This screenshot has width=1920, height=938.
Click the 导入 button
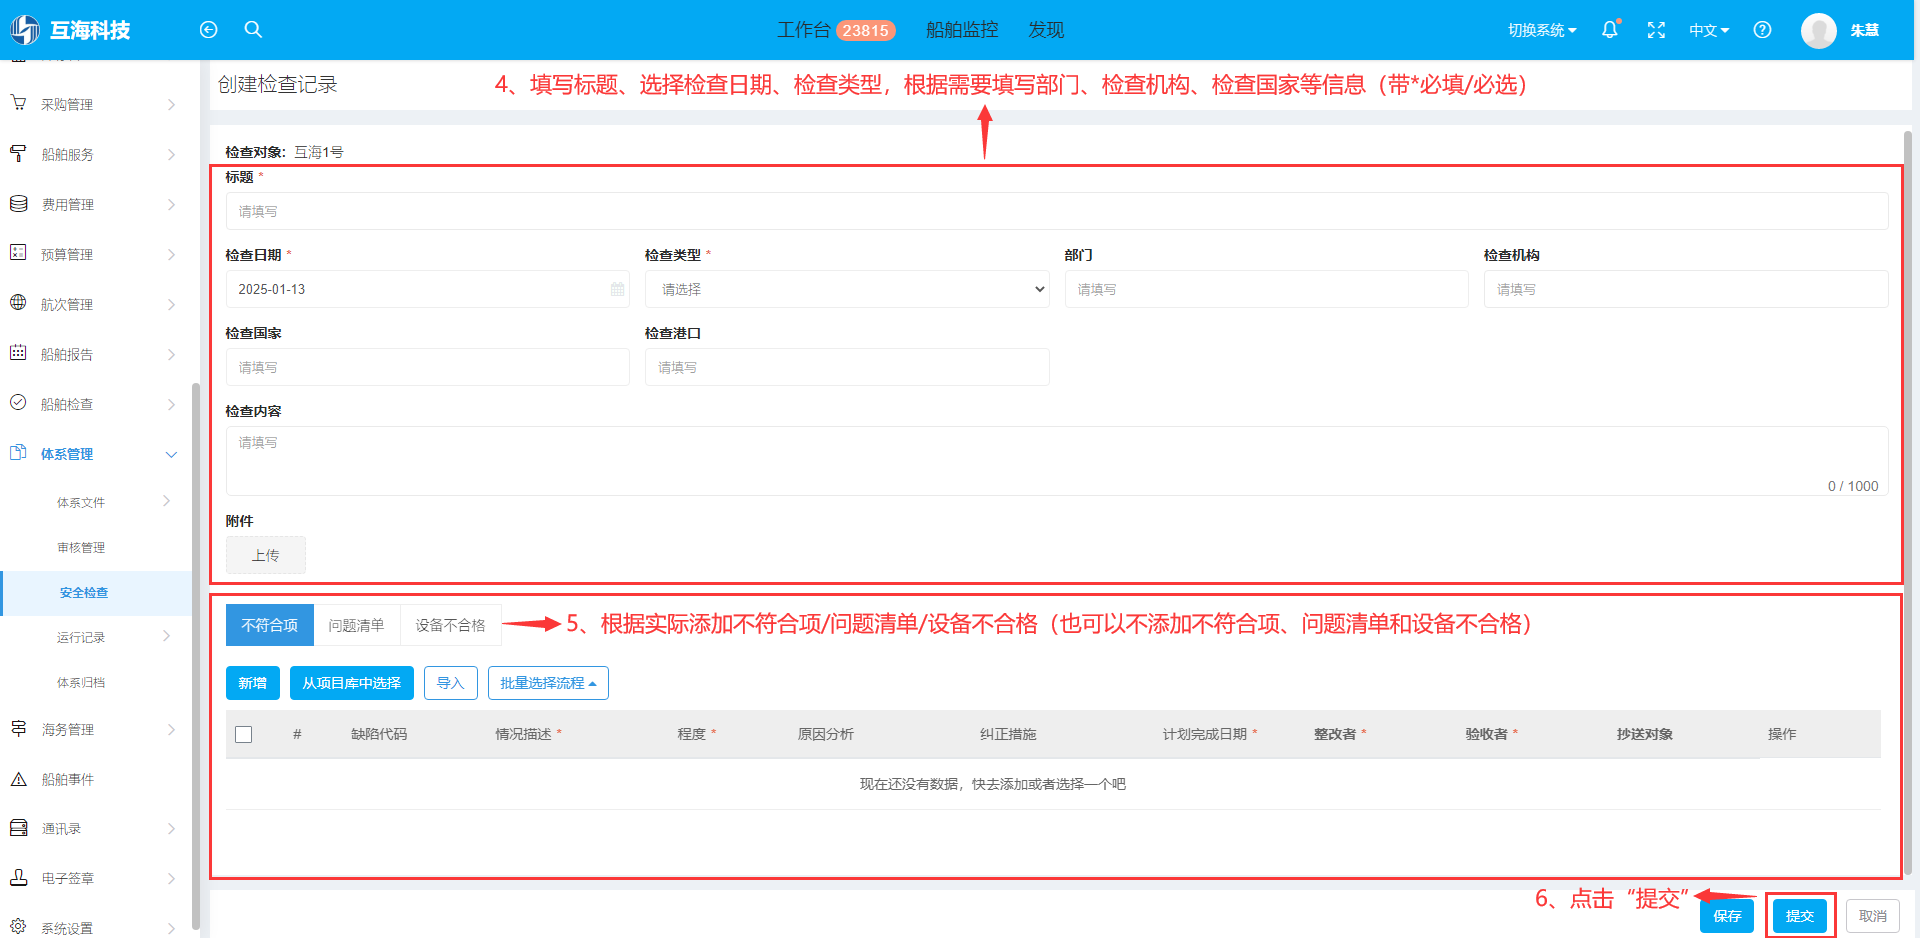click(x=451, y=683)
